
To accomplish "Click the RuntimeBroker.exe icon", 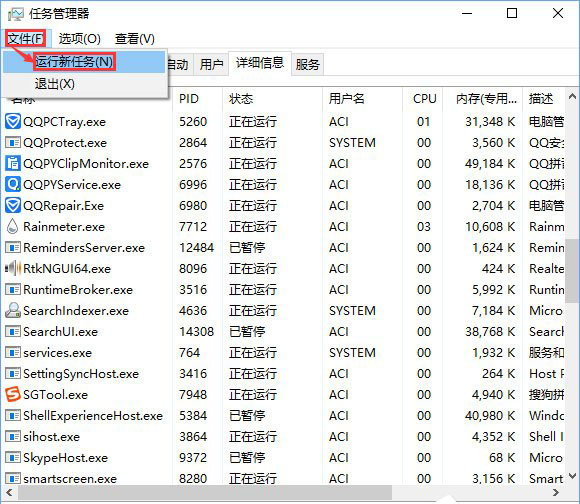I will coord(13,290).
